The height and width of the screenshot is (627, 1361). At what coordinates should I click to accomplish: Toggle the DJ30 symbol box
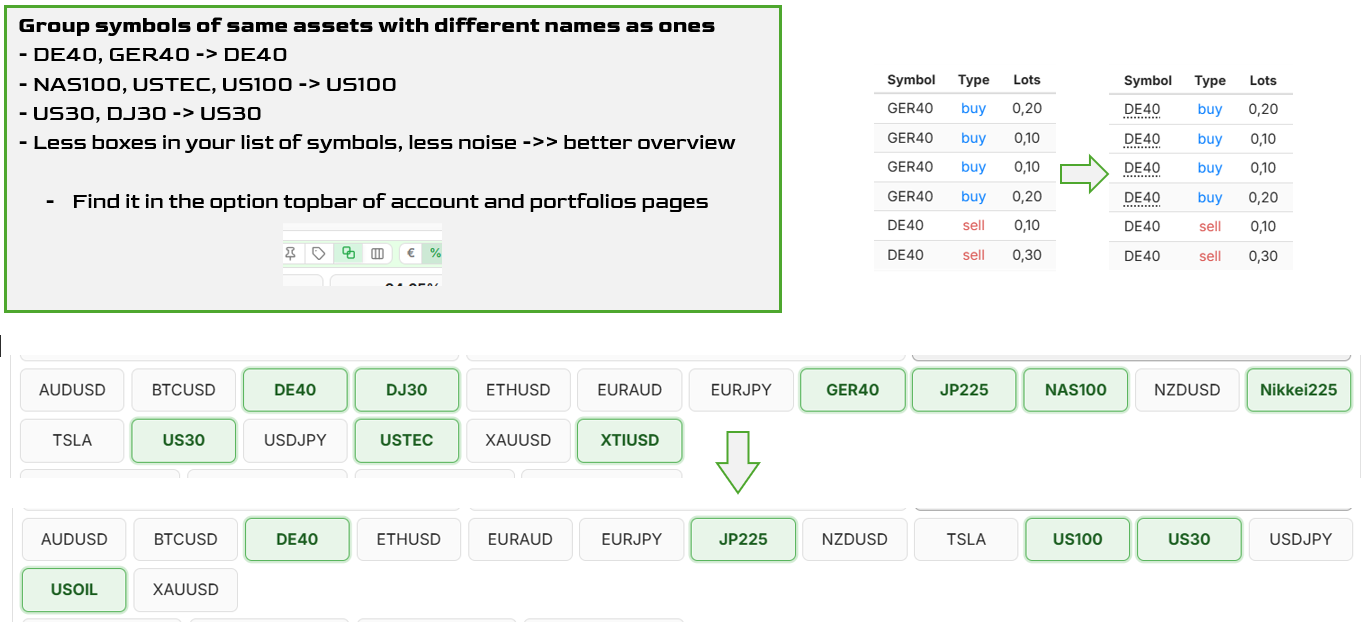pyautogui.click(x=407, y=390)
